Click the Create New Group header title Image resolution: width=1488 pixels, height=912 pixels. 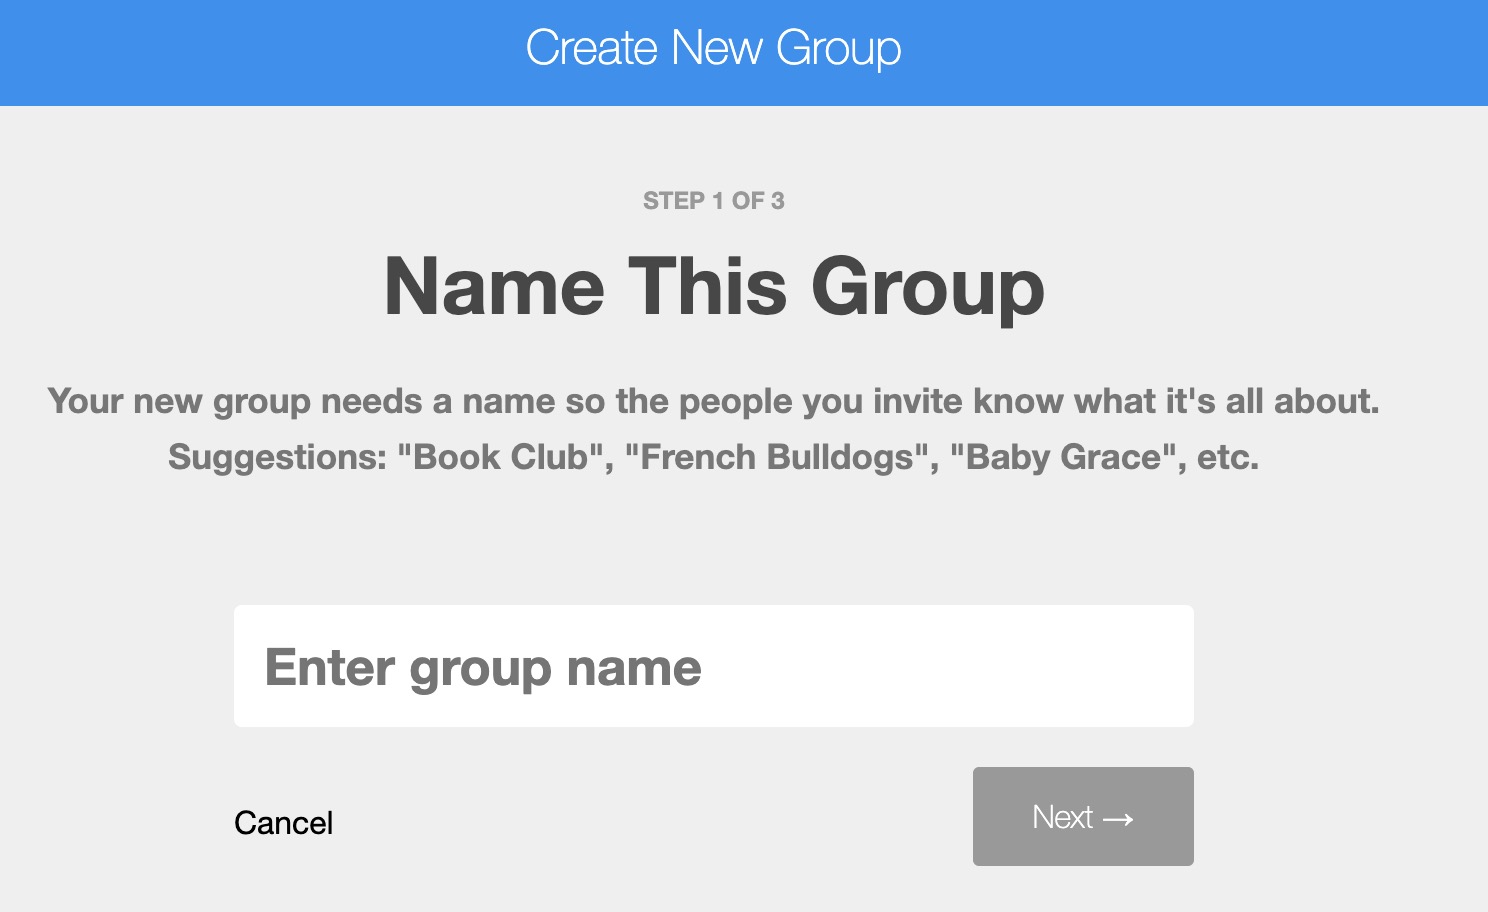coord(713,48)
